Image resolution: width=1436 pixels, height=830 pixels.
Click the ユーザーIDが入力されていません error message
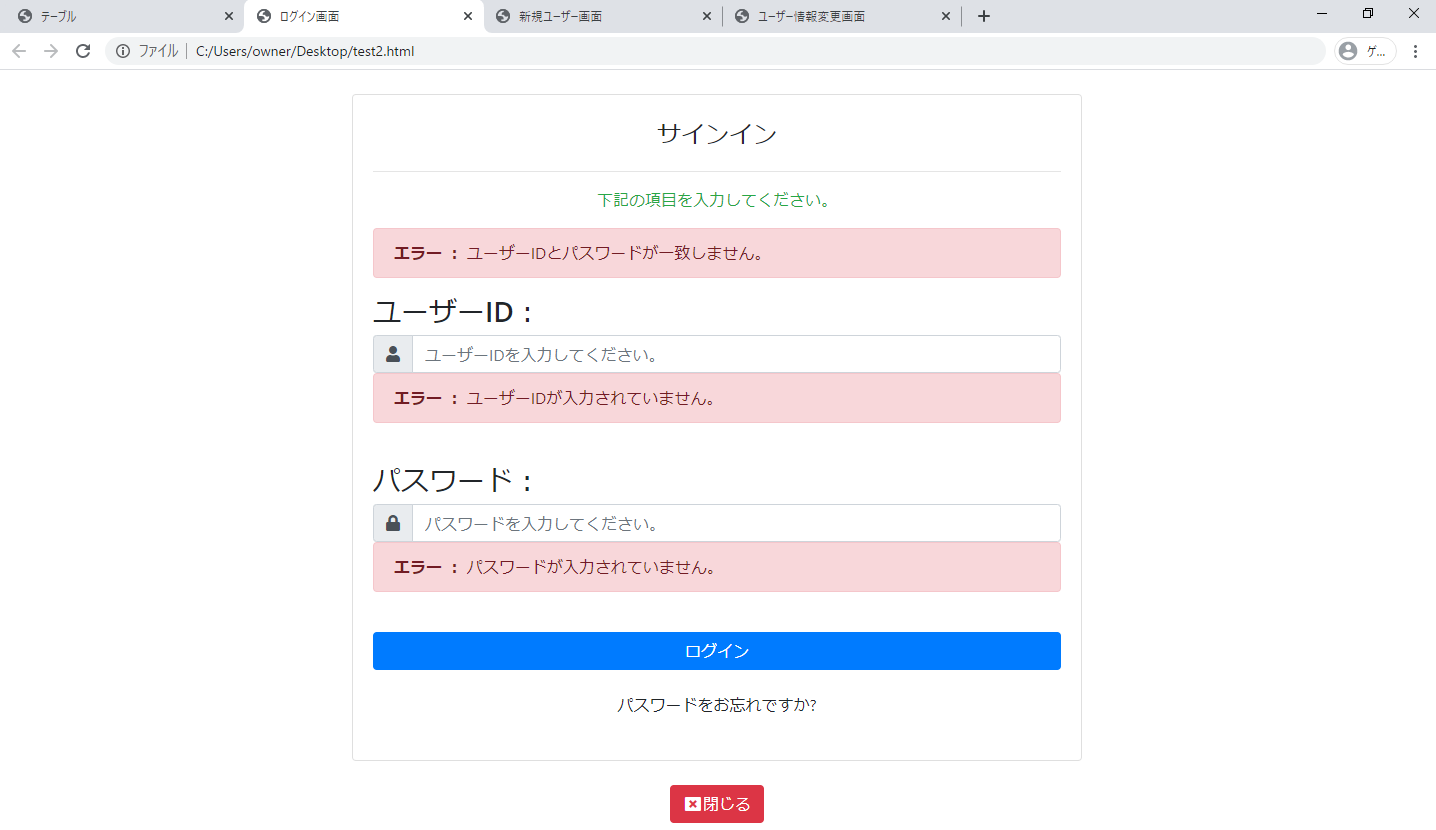pos(717,398)
